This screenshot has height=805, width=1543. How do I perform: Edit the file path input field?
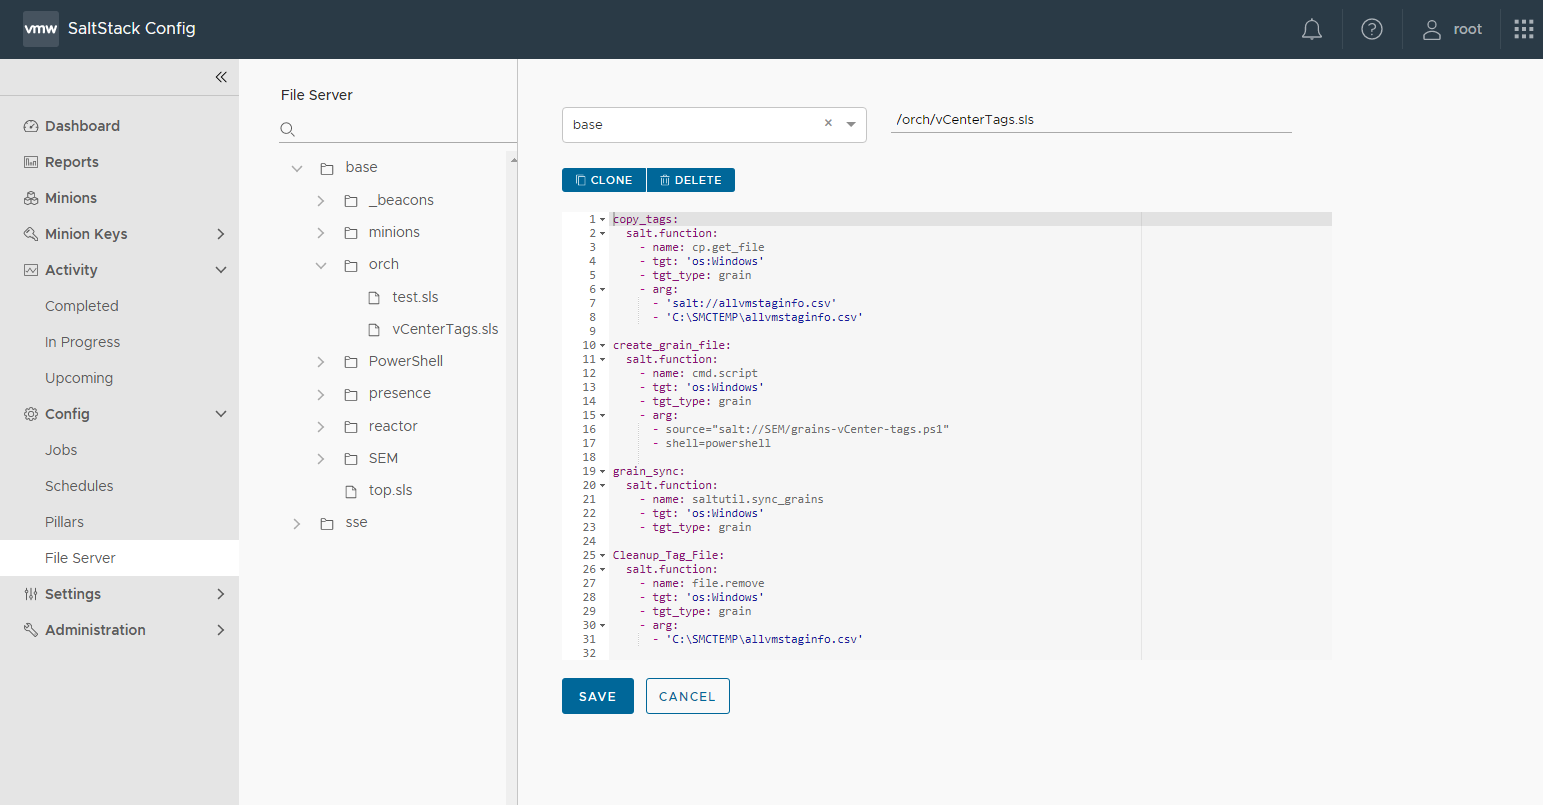point(1090,120)
